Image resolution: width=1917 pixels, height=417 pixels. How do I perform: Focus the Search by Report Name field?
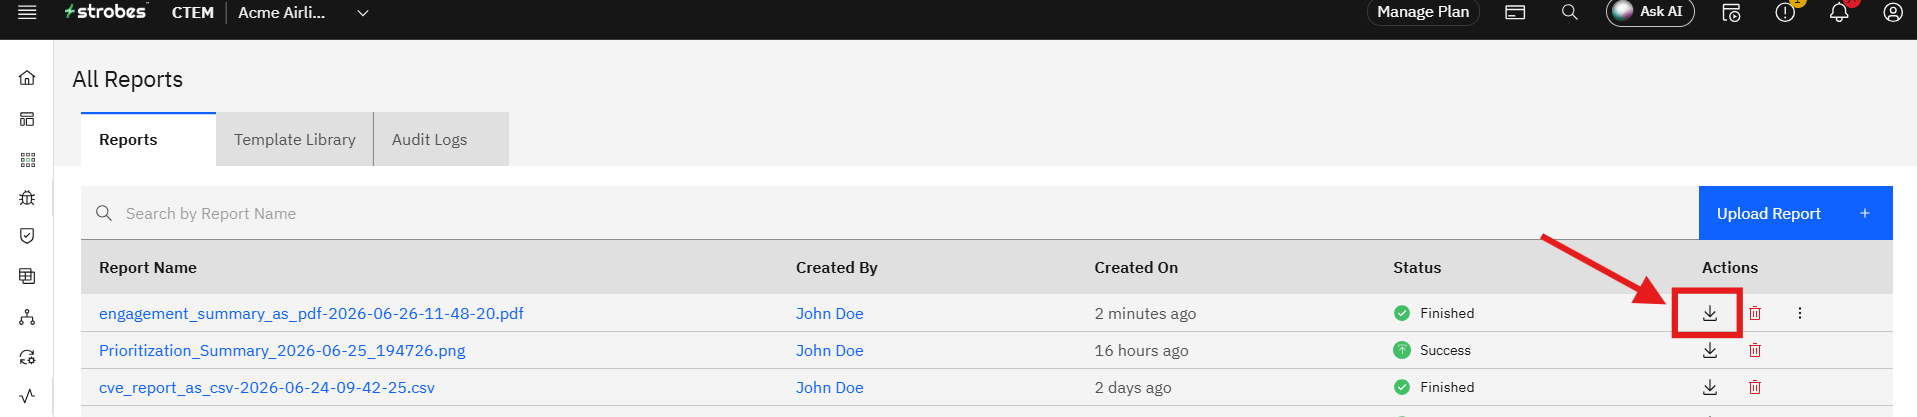pyautogui.click(x=890, y=213)
